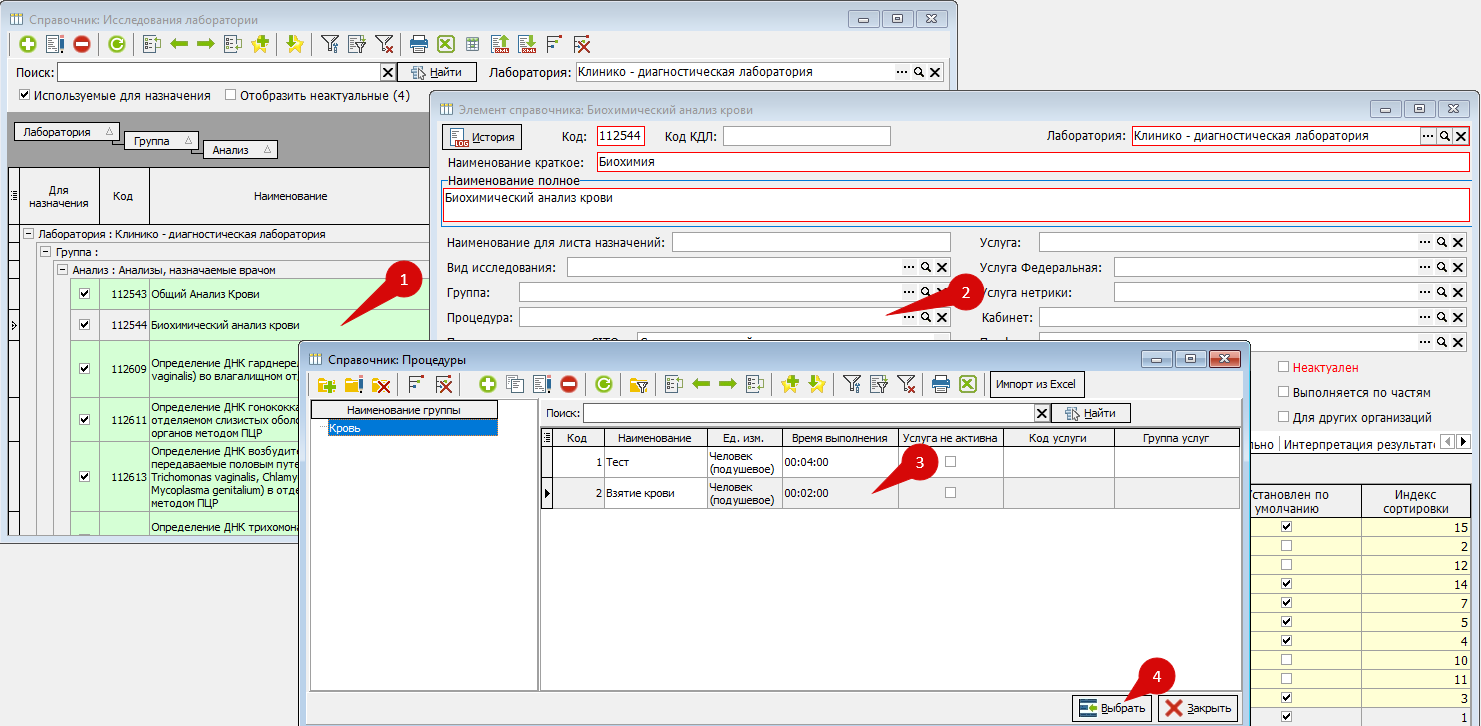Click magnifier search icon next to Кабинет field
Screen dimensions: 1481x726
1442,317
